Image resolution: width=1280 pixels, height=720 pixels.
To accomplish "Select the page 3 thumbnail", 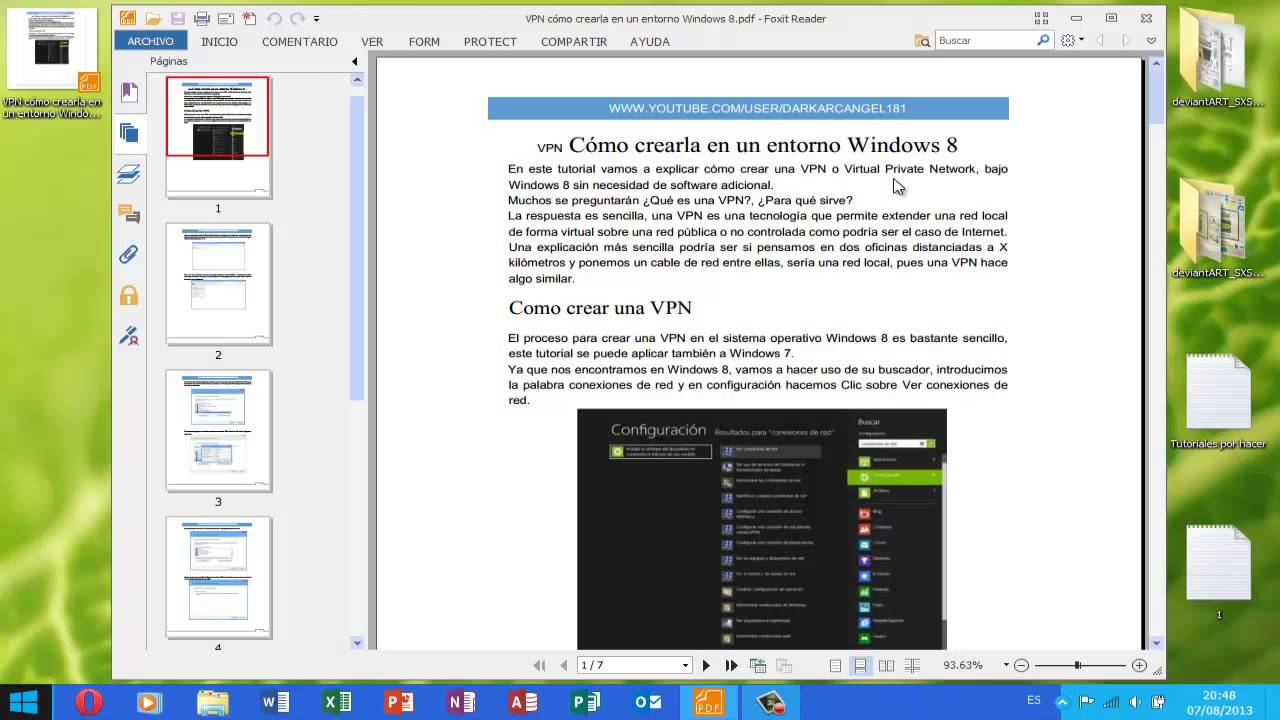I will (218, 431).
